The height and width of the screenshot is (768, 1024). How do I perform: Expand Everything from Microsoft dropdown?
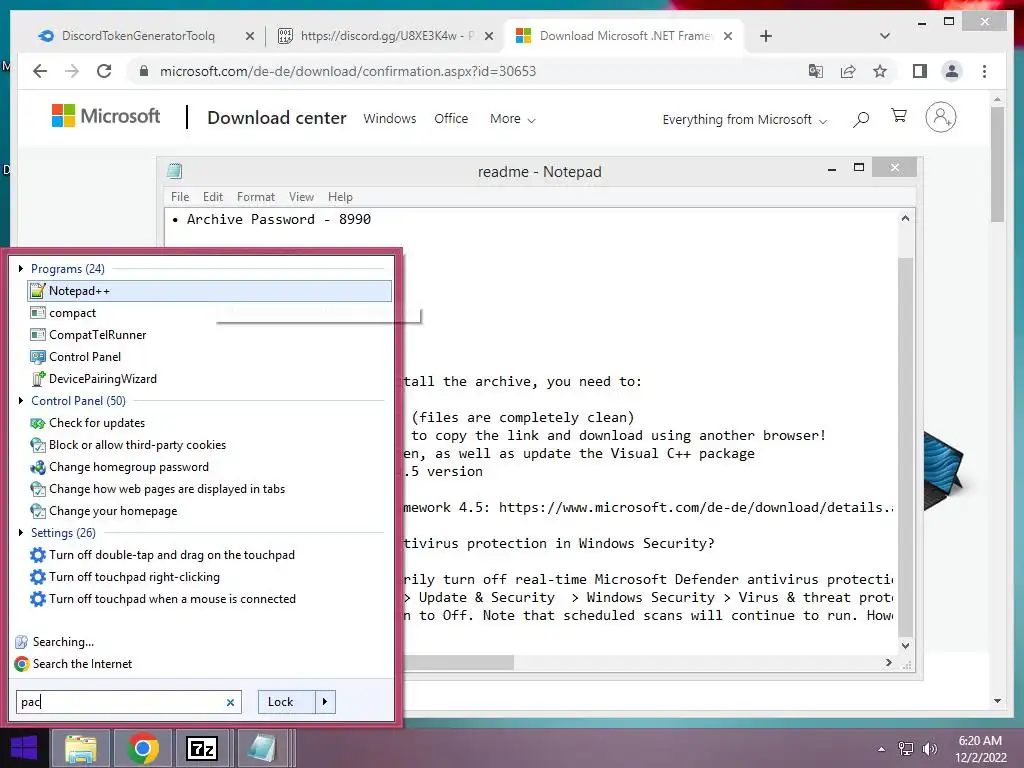click(744, 120)
